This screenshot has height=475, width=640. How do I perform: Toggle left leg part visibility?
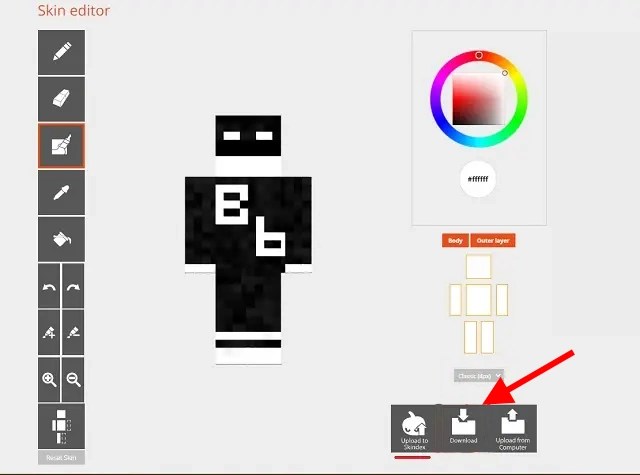point(470,337)
